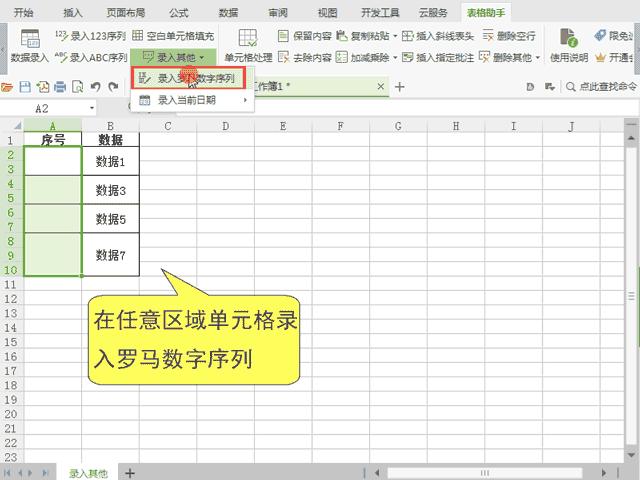This screenshot has width=640, height=480.
Task: Click row 11 header
Action: pyautogui.click(x=11, y=284)
